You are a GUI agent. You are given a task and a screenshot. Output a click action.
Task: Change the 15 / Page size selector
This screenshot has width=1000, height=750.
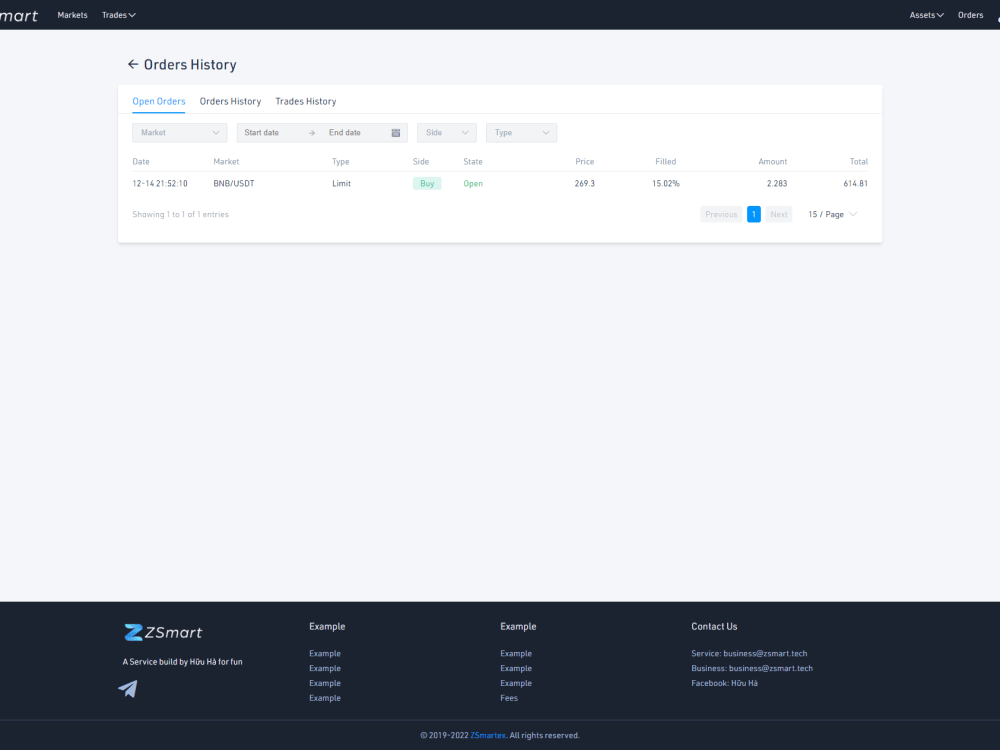pyautogui.click(x=832, y=214)
